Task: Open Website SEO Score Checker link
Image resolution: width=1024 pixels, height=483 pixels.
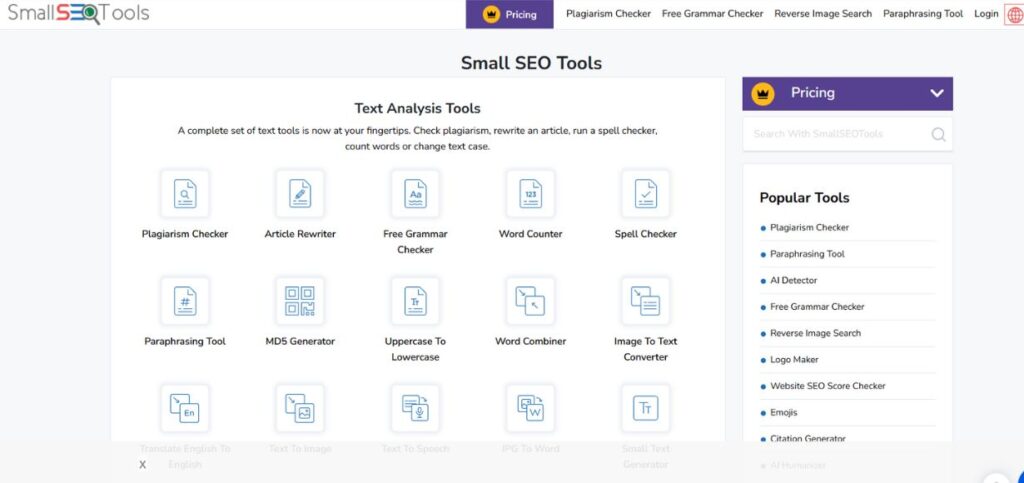Action: click(x=827, y=386)
